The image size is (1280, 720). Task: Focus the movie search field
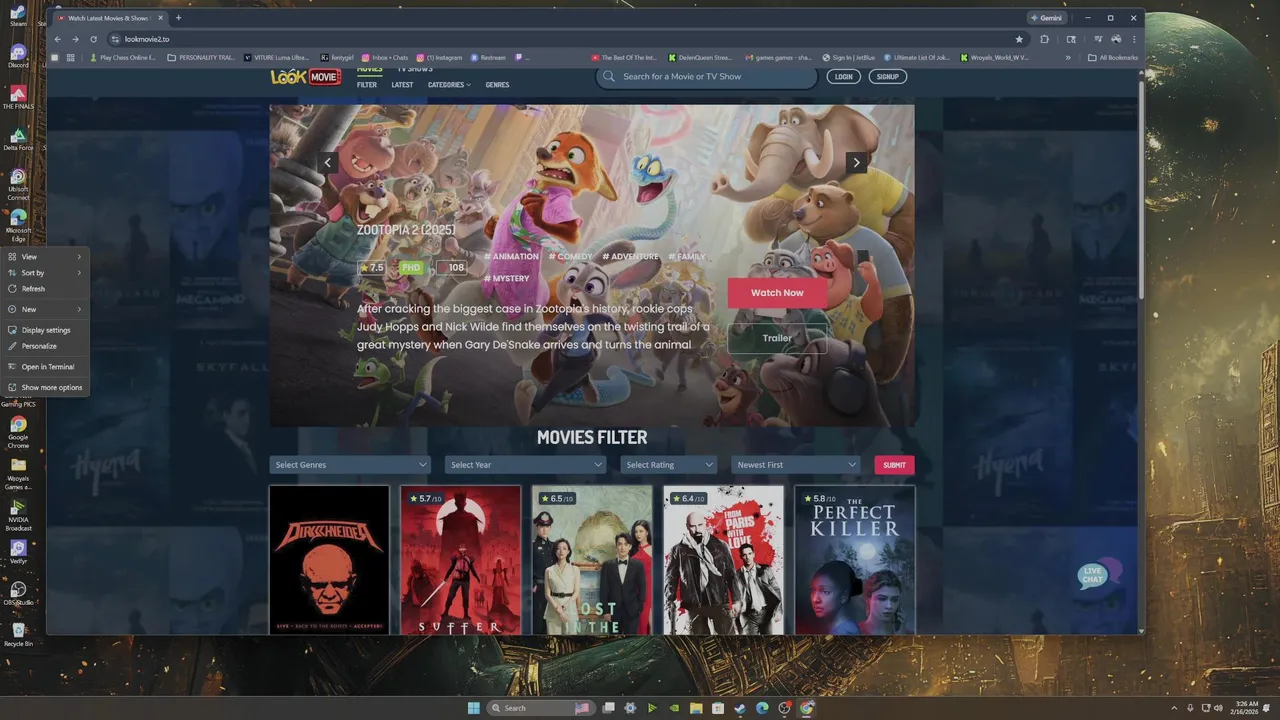coord(707,77)
